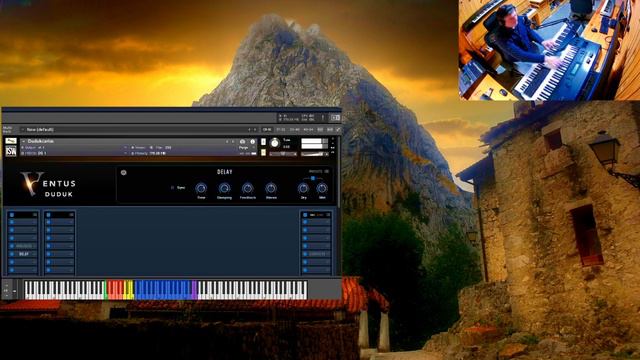Mute the Duduk instrument with M button
This screenshot has height=360, width=640.
[x=263, y=152]
